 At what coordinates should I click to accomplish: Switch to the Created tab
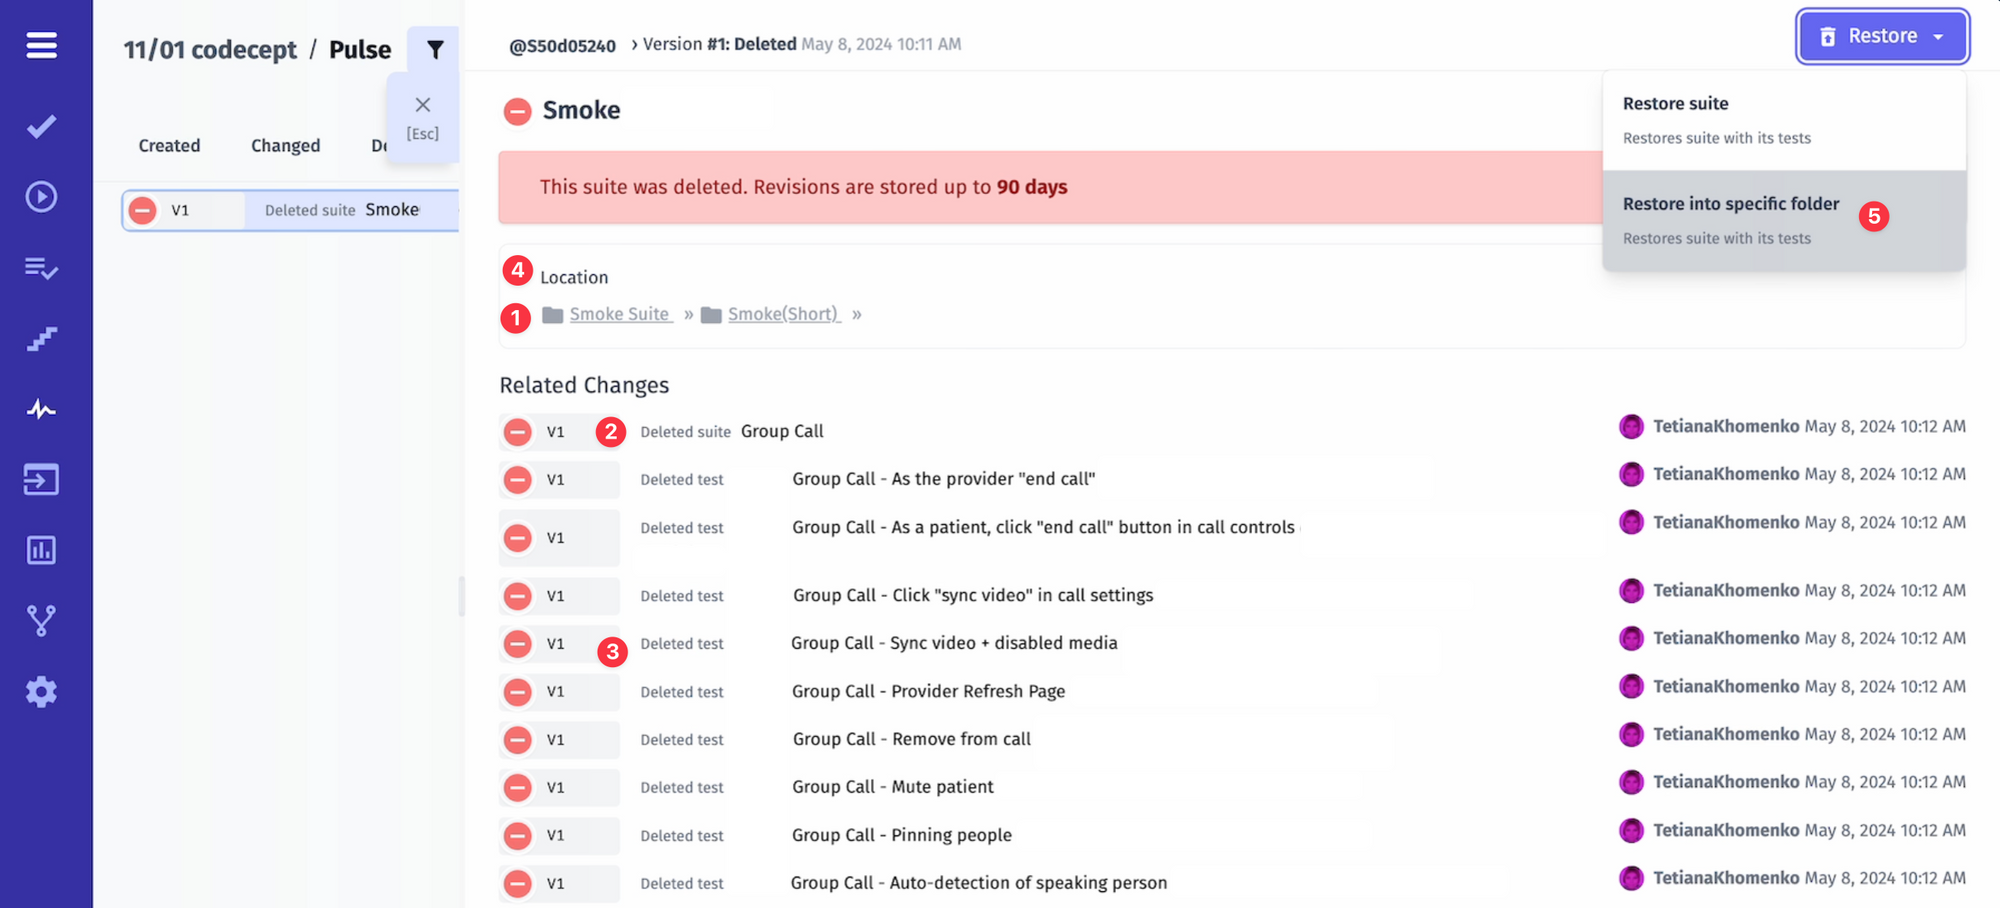click(169, 146)
